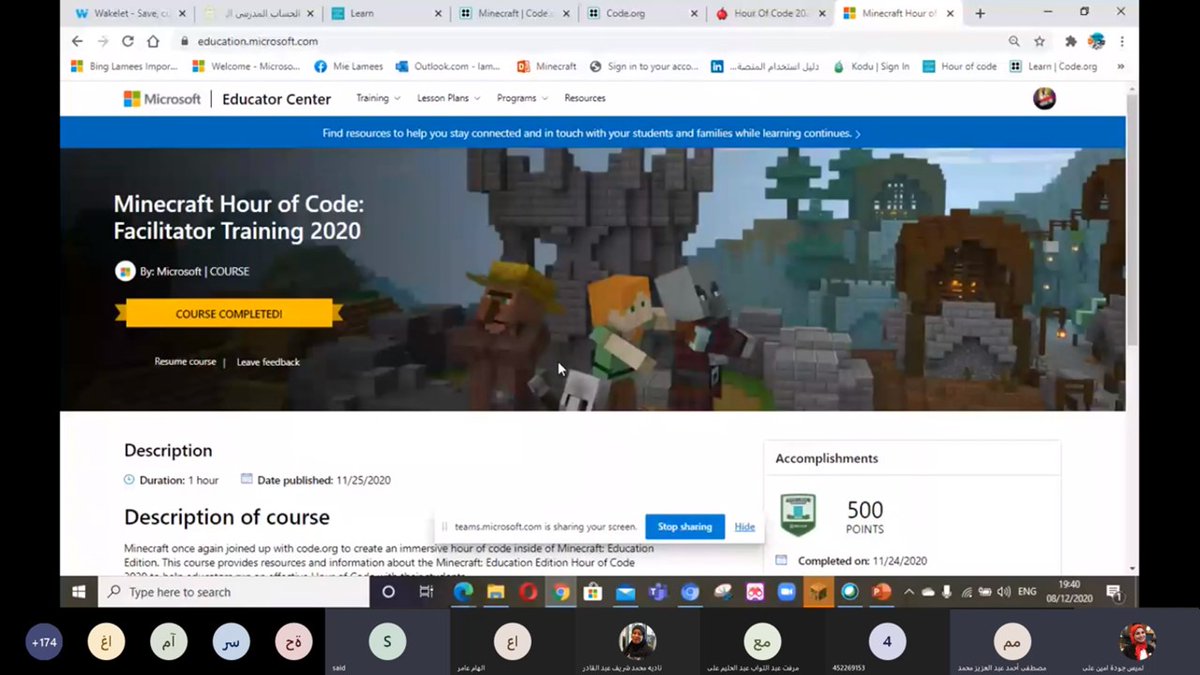Expand the Training menu in the navigation bar

(377, 98)
